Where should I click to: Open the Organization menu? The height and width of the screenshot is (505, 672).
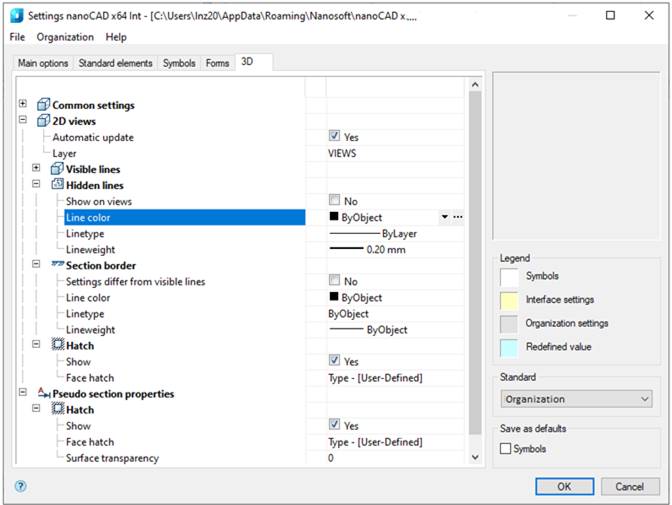[65, 37]
